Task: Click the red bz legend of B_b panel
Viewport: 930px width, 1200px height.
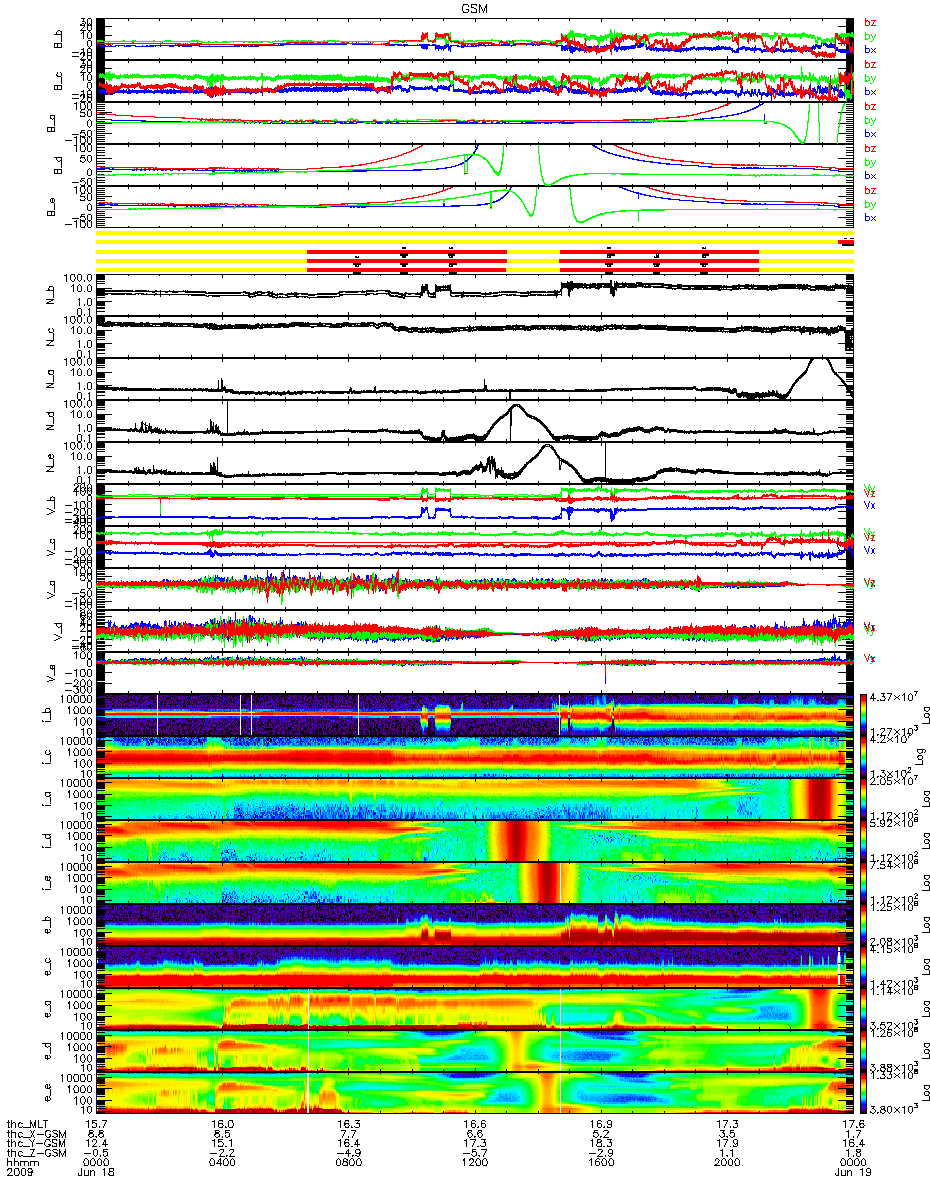Action: (870, 23)
